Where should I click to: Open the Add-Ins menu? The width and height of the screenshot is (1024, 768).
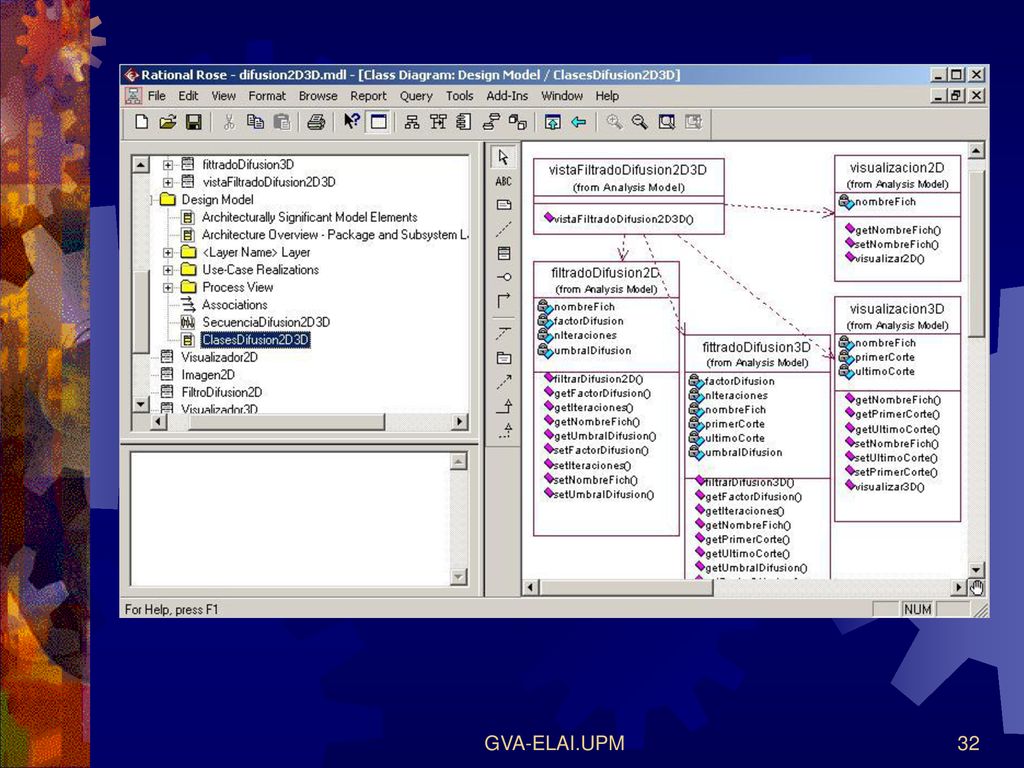tap(507, 96)
